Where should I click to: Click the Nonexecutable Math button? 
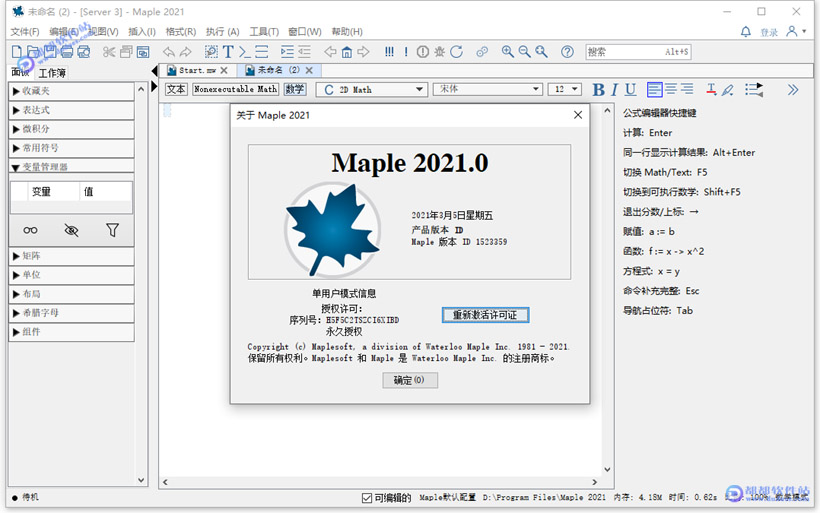point(235,89)
